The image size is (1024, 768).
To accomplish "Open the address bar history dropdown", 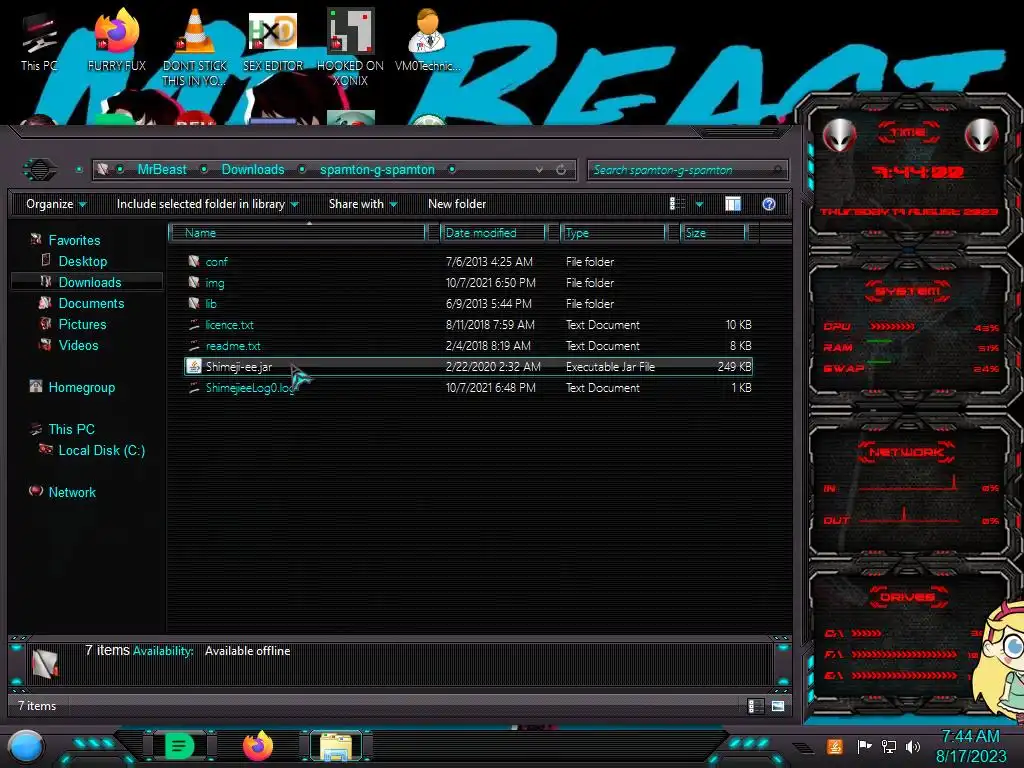I will [539, 170].
